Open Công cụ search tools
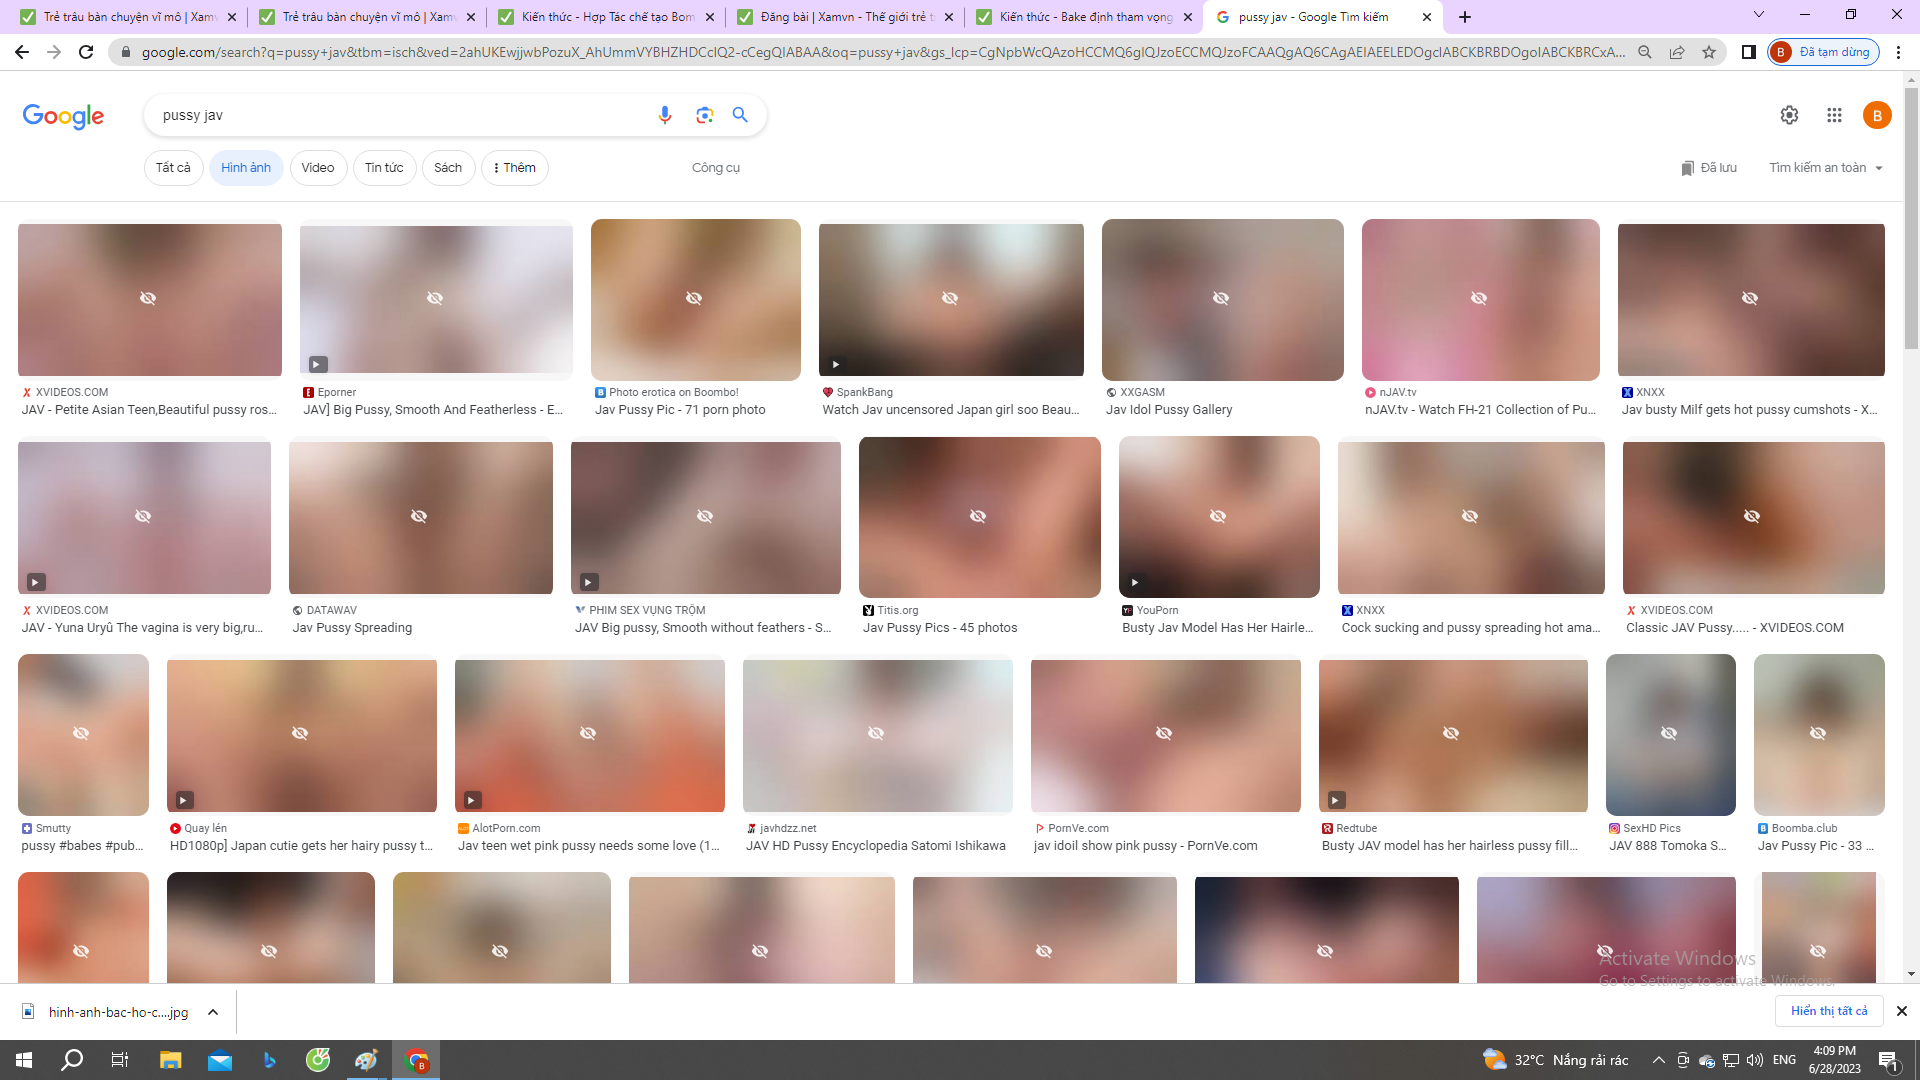 click(x=716, y=168)
